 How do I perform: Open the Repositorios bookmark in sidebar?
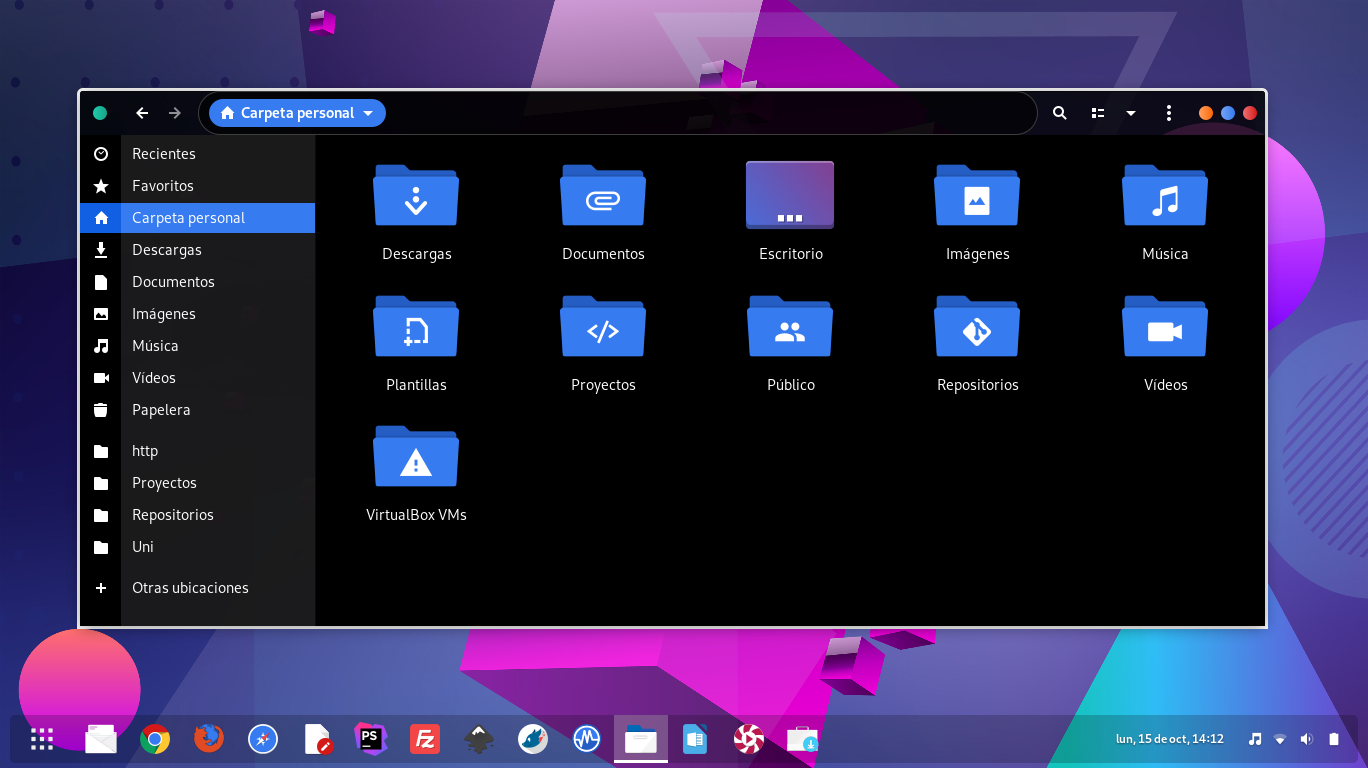pyautogui.click(x=197, y=515)
